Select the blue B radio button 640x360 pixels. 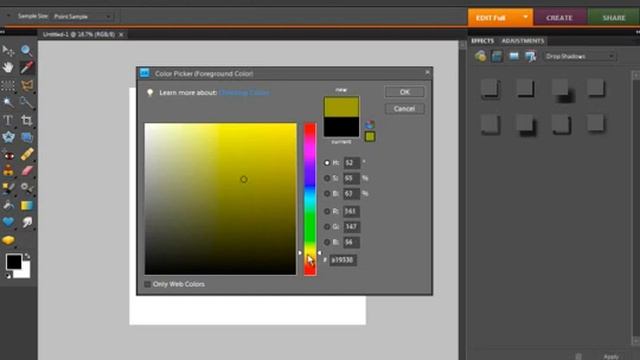(327, 242)
